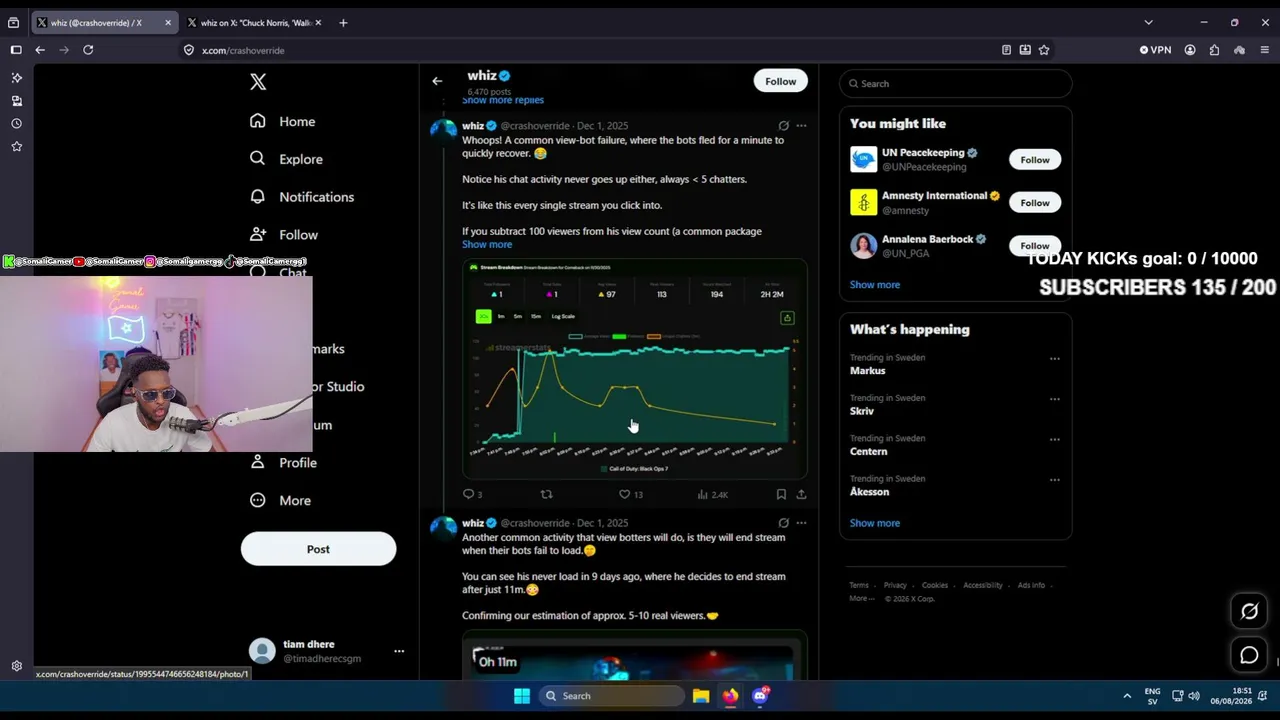This screenshot has width=1280, height=720.
Task: Open options for the Åkesson trend
Action: (1054, 480)
